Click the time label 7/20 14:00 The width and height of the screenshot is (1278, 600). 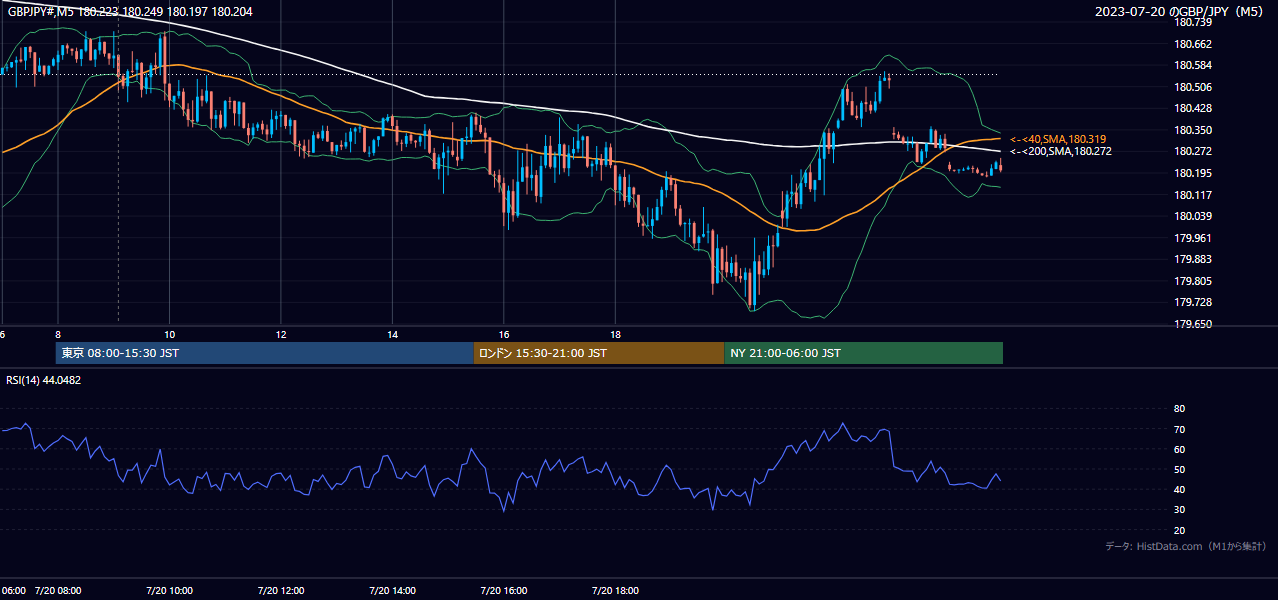393,591
